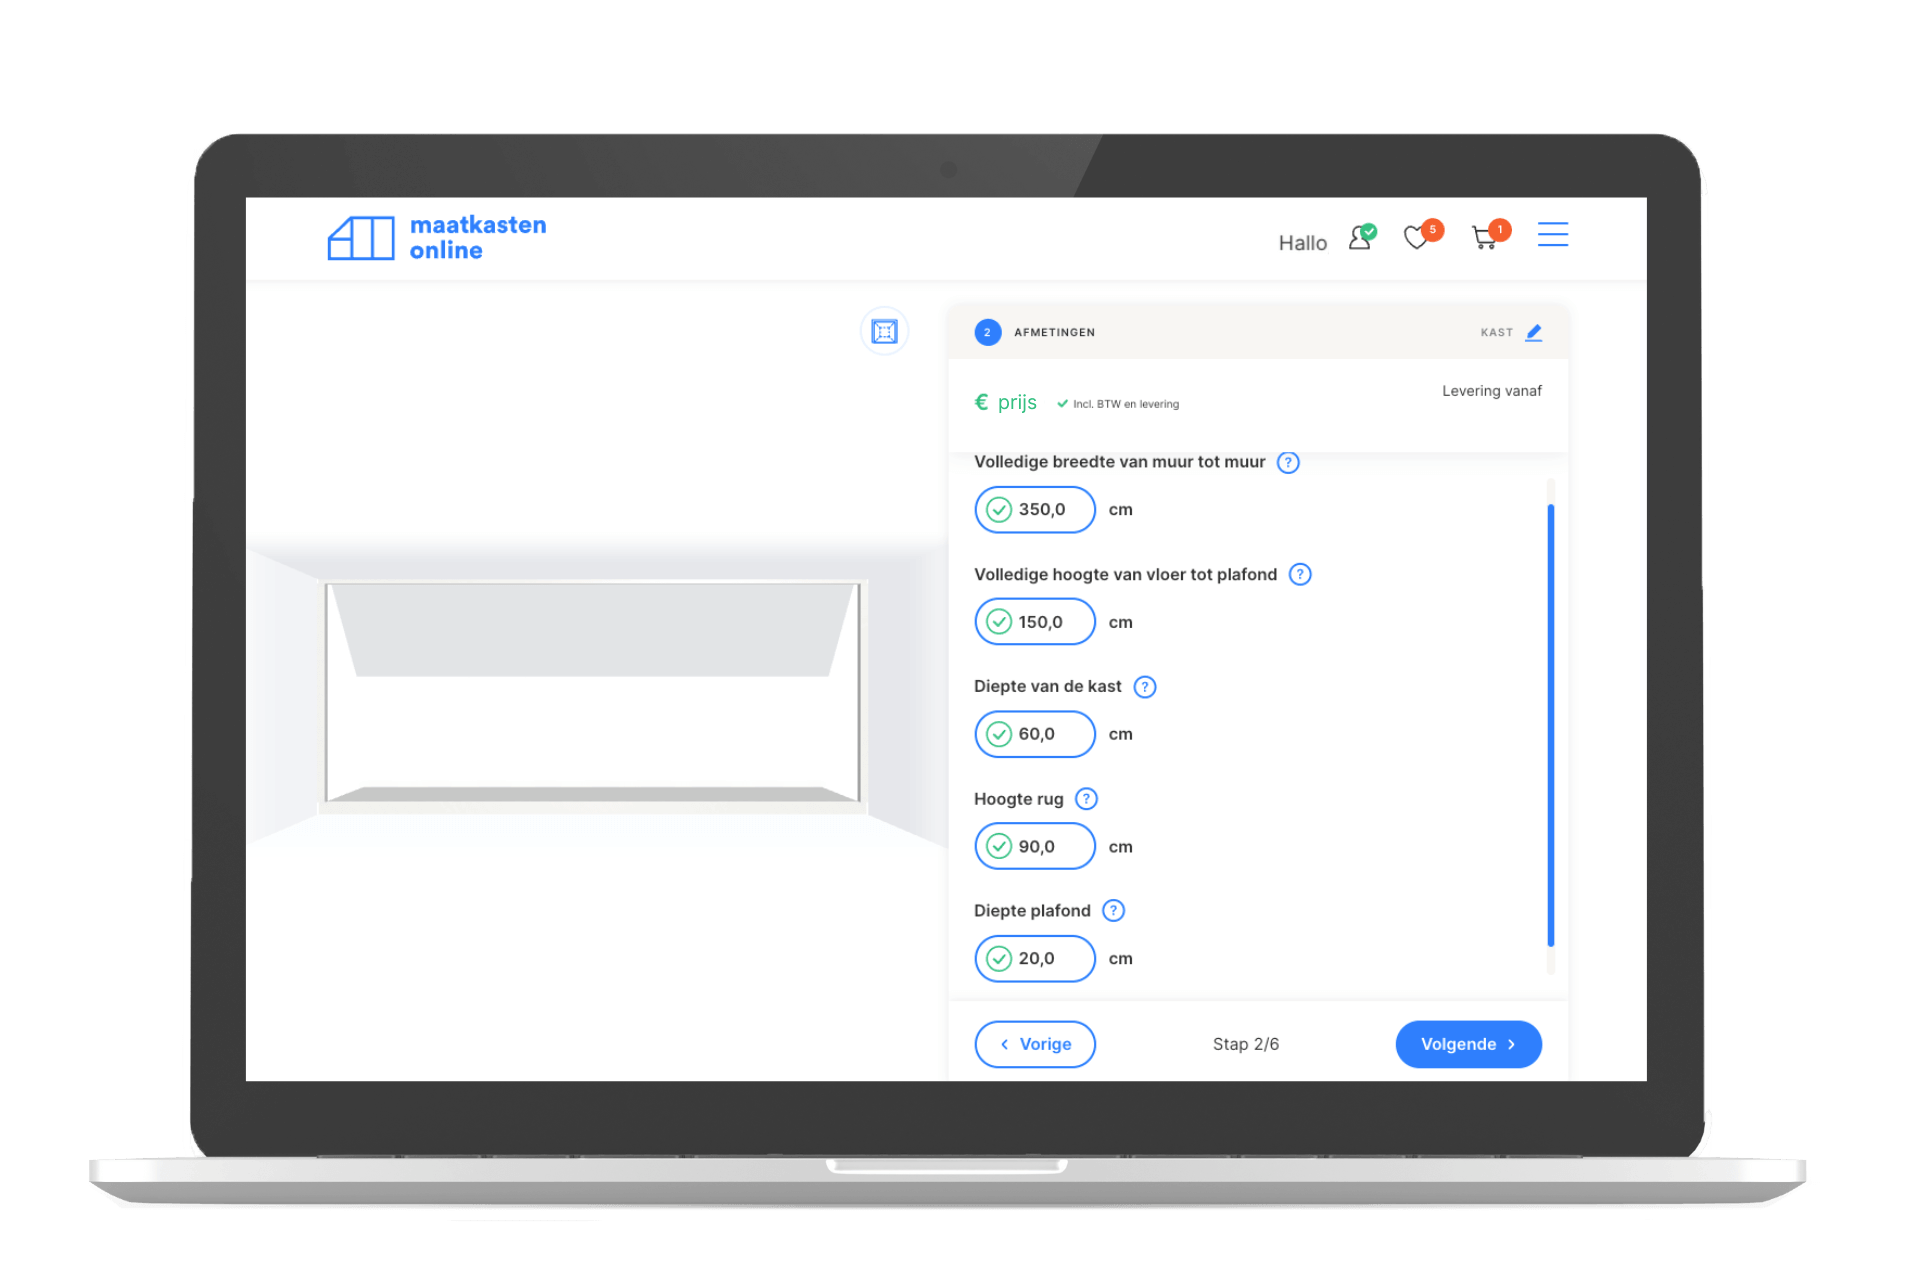Click the maatkasten online logo

437,238
